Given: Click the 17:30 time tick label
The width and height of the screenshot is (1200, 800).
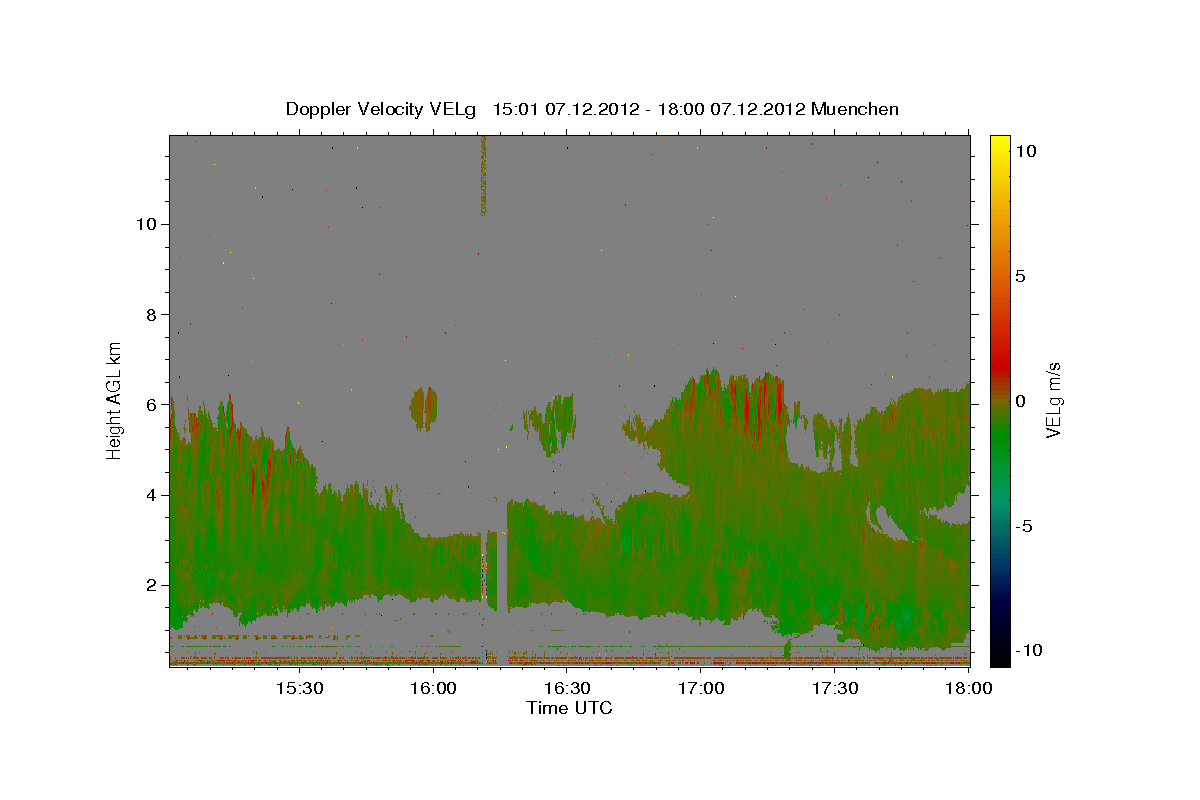Looking at the screenshot, I should pos(835,689).
